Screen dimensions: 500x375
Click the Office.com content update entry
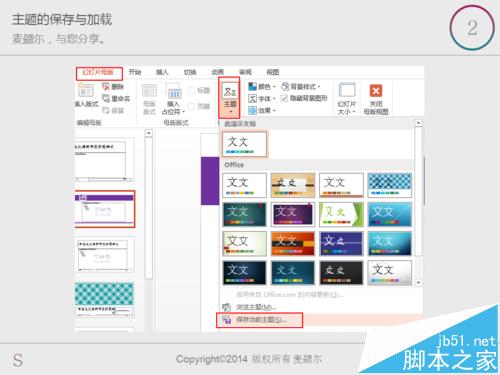(290, 295)
